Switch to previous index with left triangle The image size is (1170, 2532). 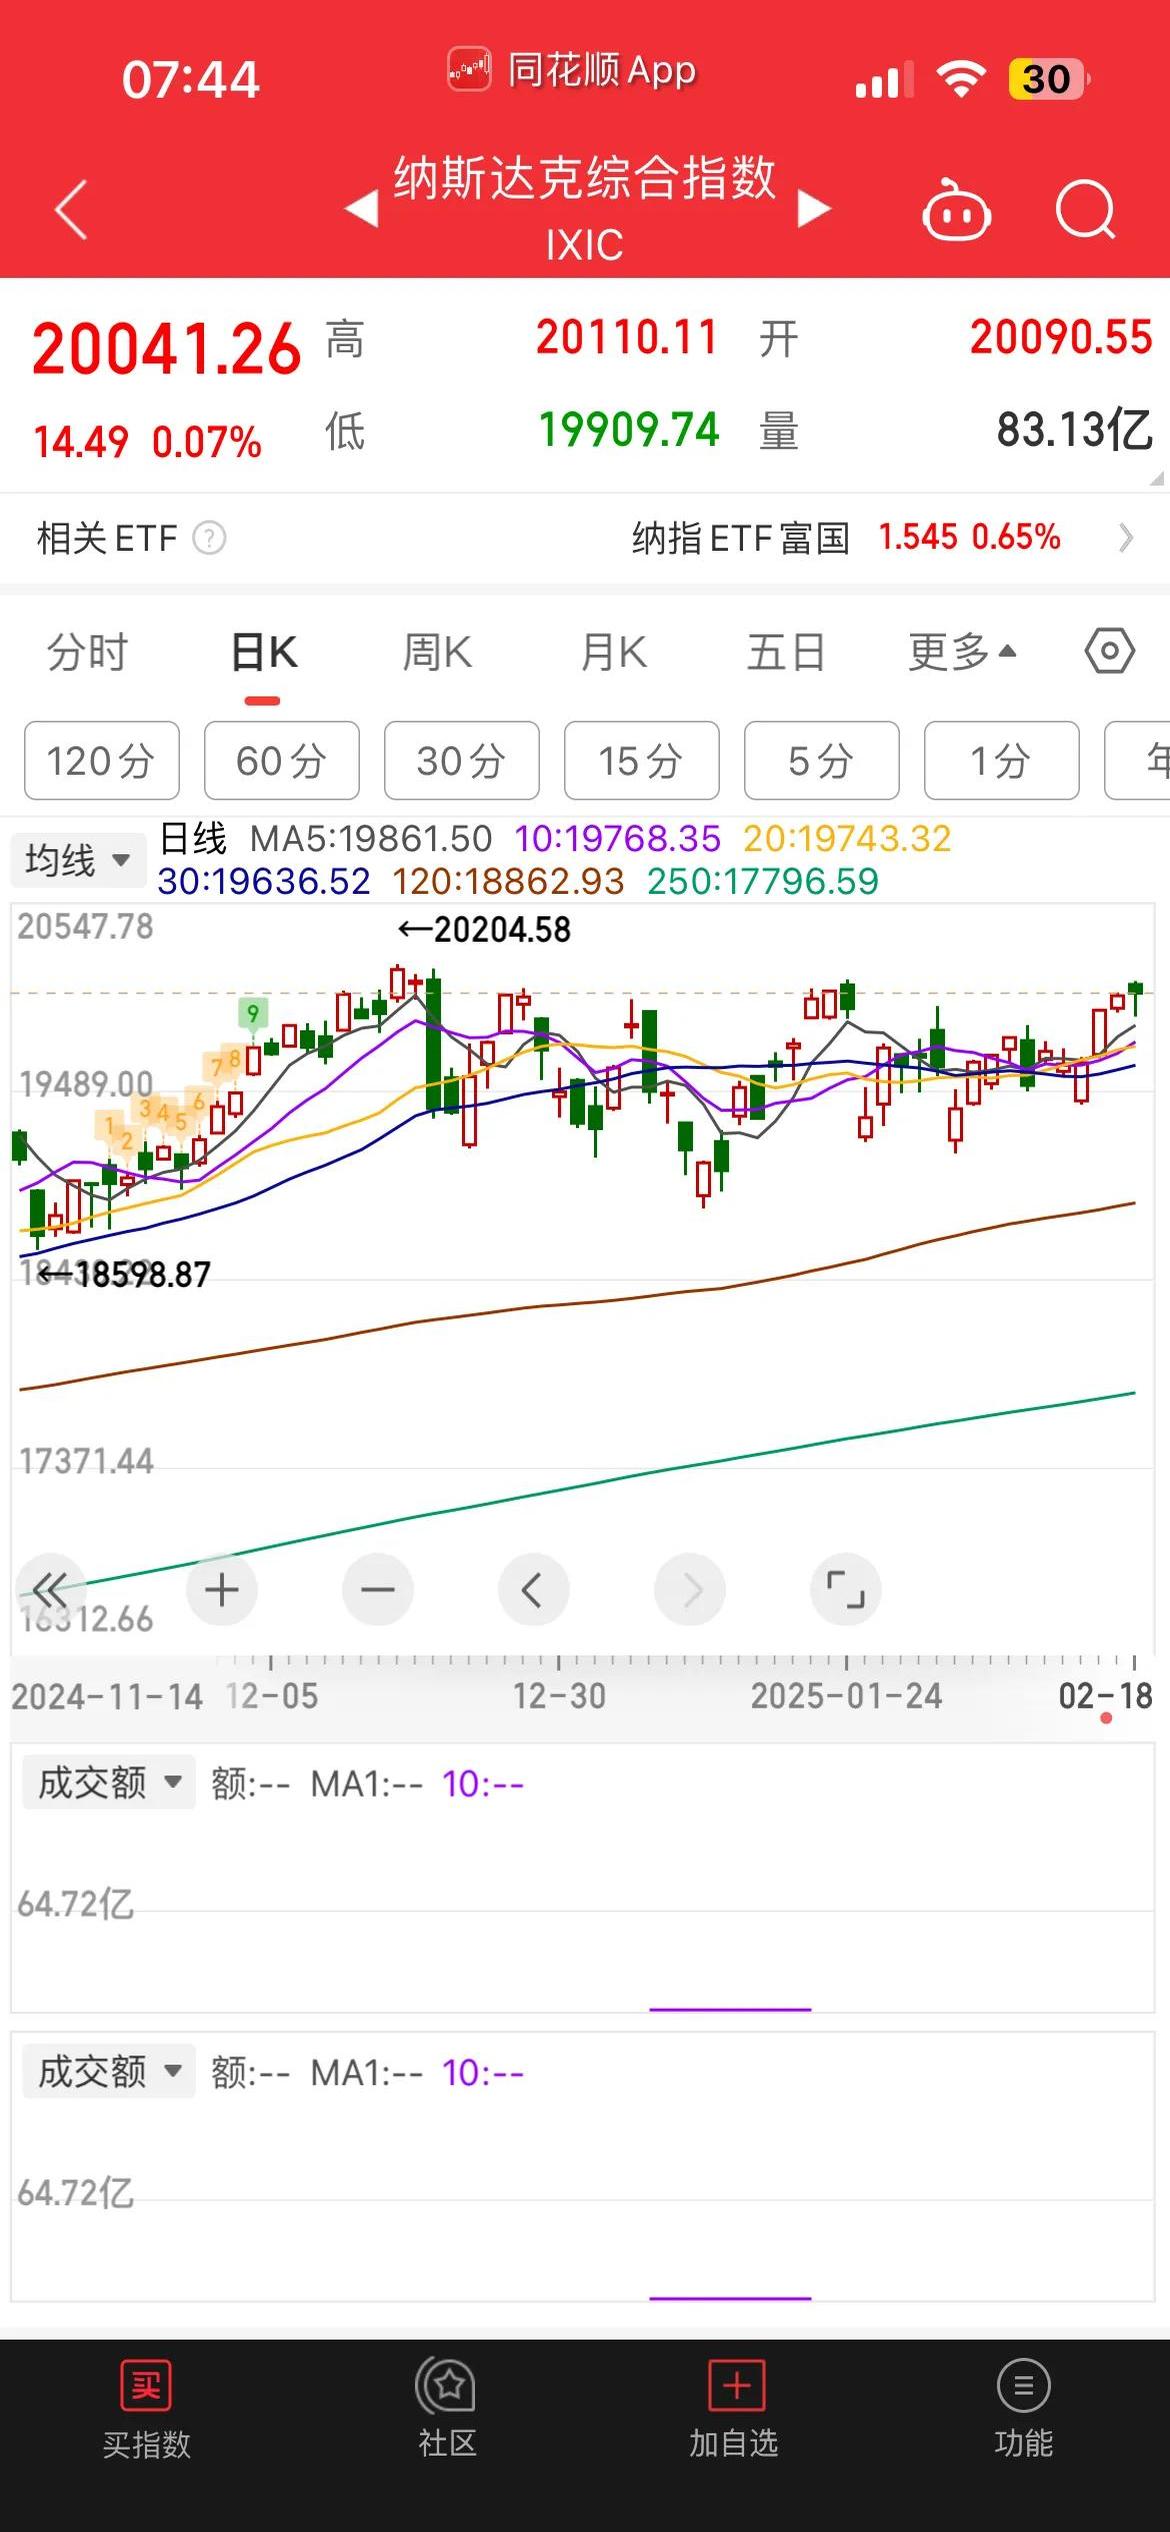tap(361, 209)
